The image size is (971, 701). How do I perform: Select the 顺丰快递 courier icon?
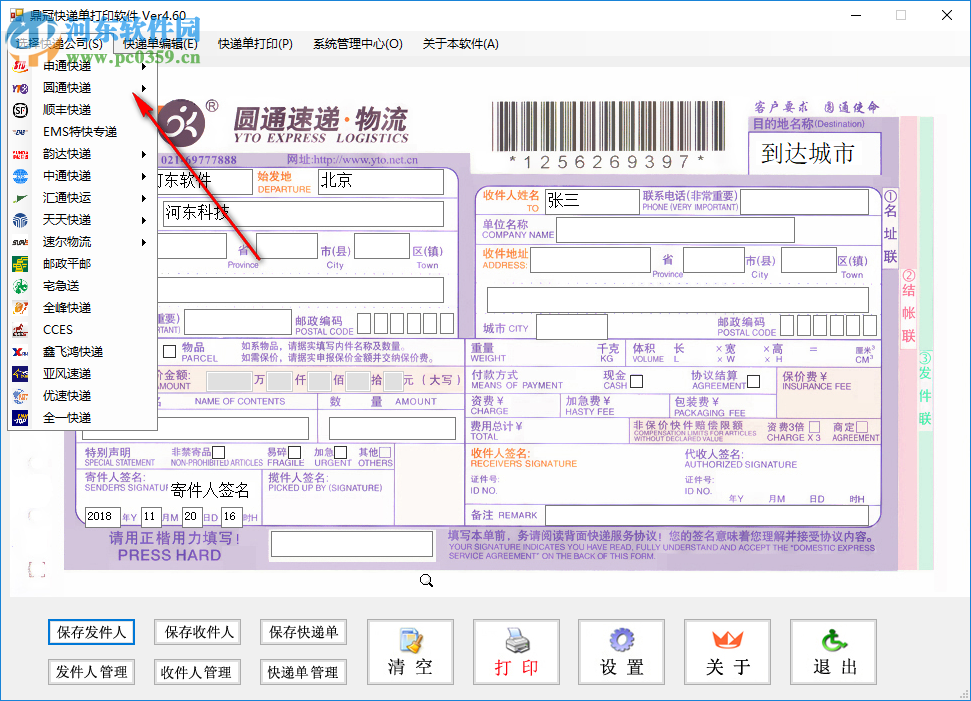click(22, 108)
